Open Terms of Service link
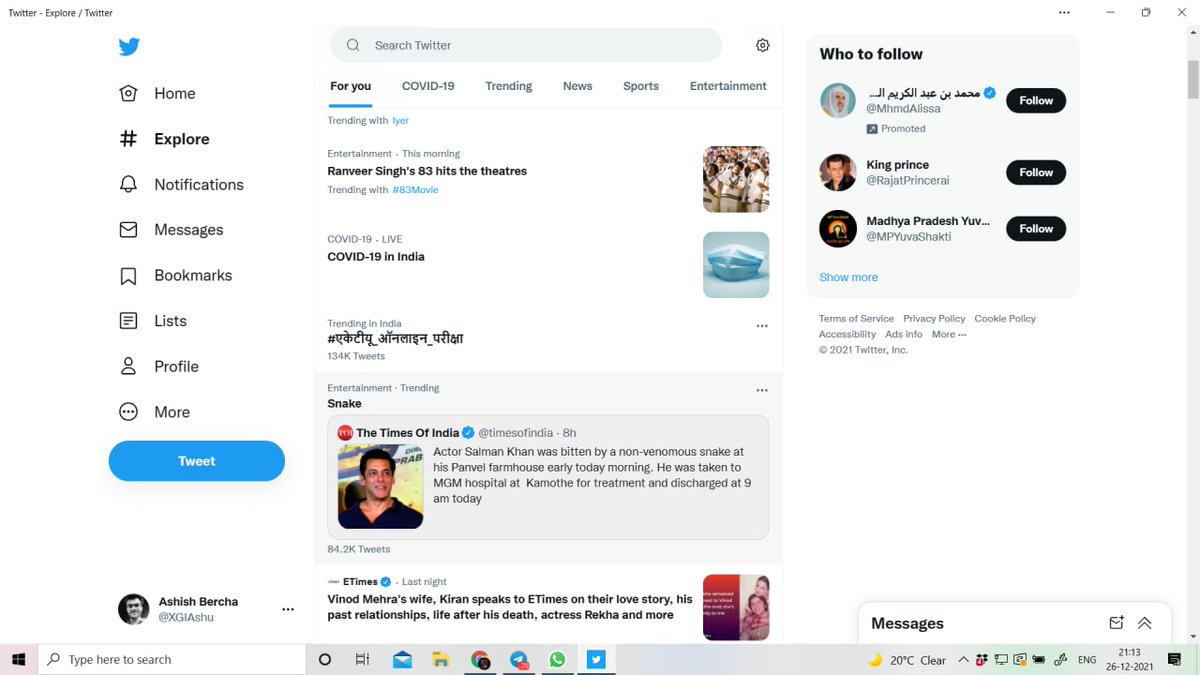This screenshot has width=1200, height=675. pos(857,318)
